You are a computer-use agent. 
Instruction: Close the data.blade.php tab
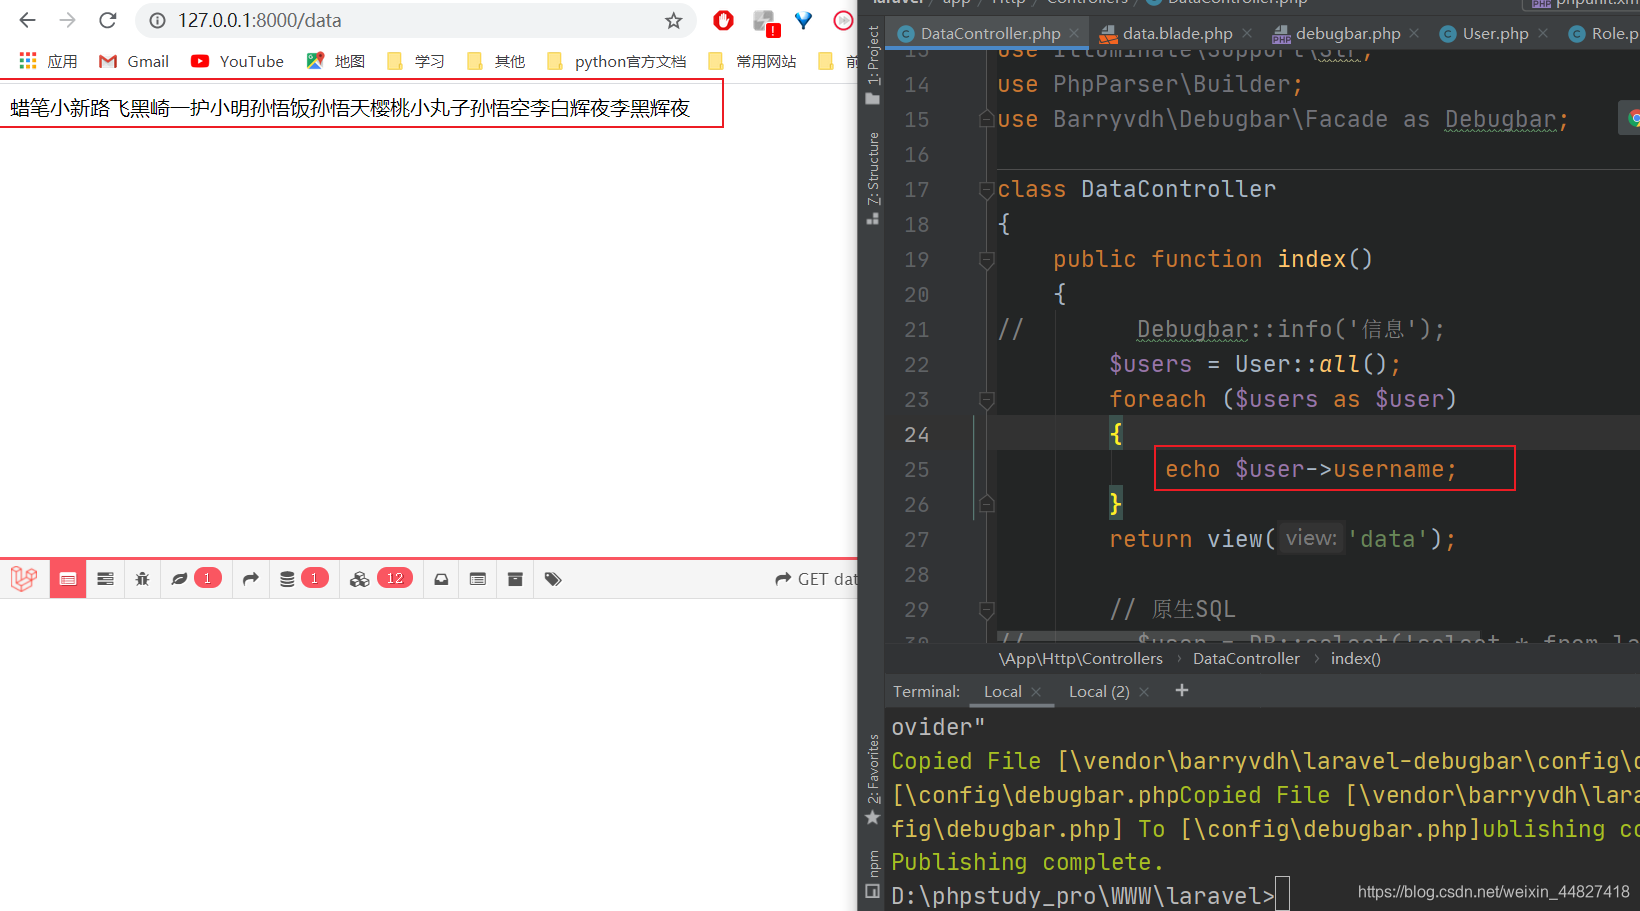(x=1246, y=33)
